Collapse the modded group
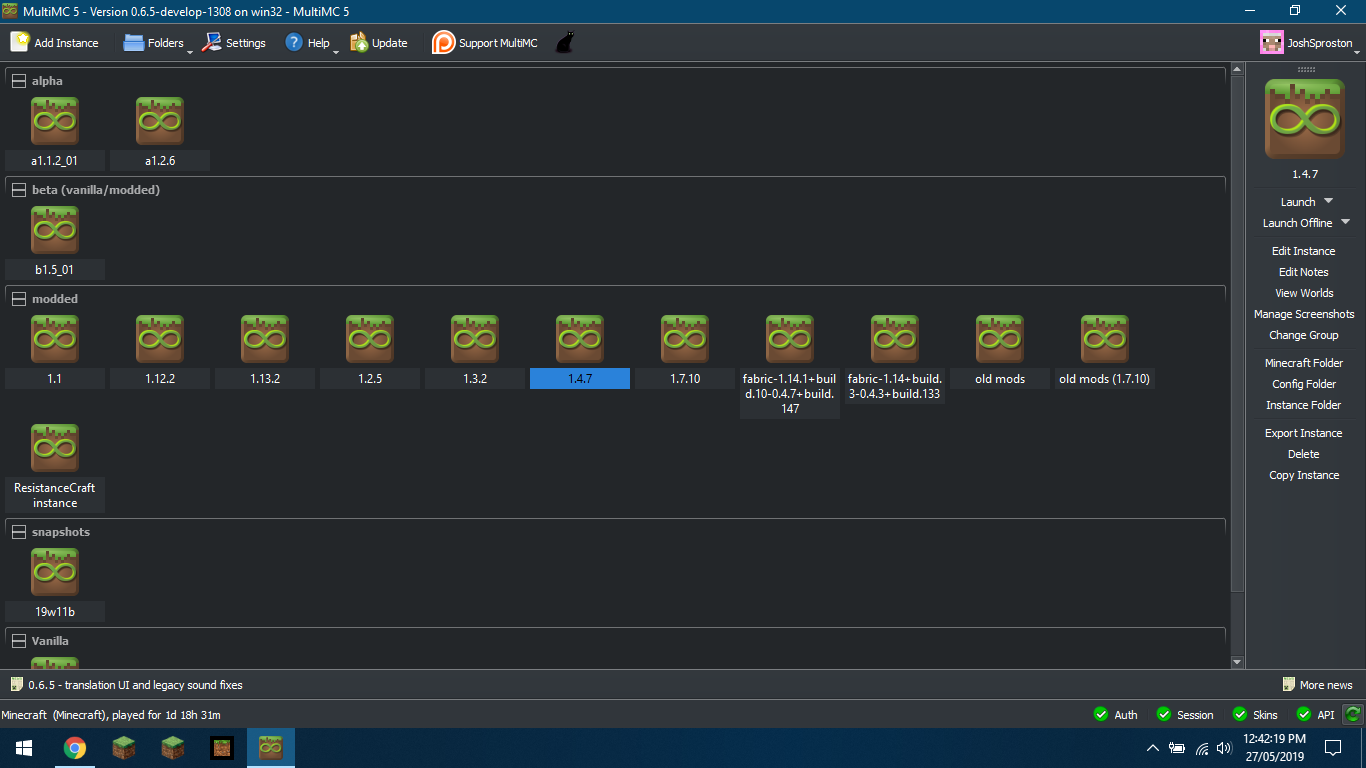 19,299
